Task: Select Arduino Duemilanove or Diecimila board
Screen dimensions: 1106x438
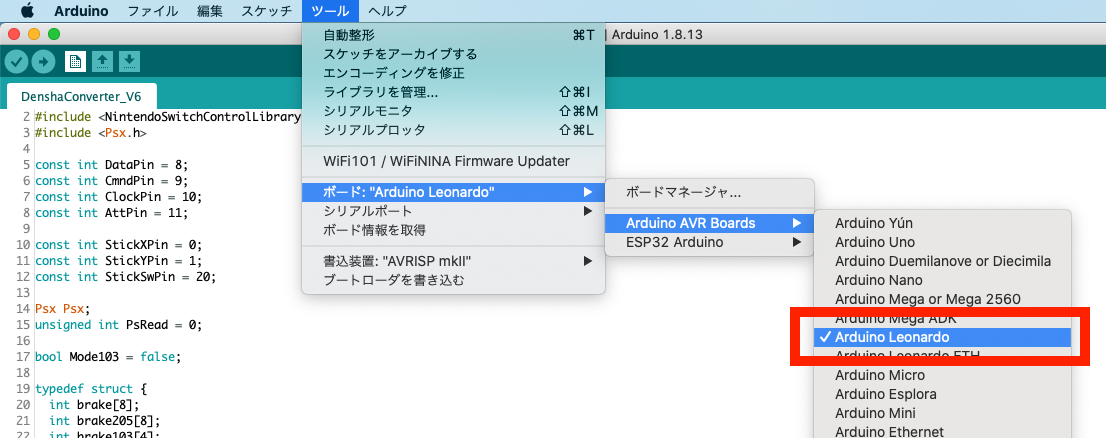Action: [x=942, y=261]
